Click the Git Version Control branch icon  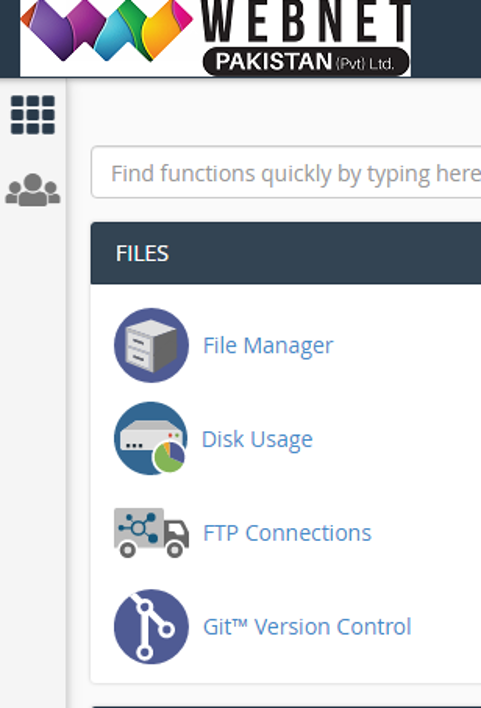tap(151, 626)
